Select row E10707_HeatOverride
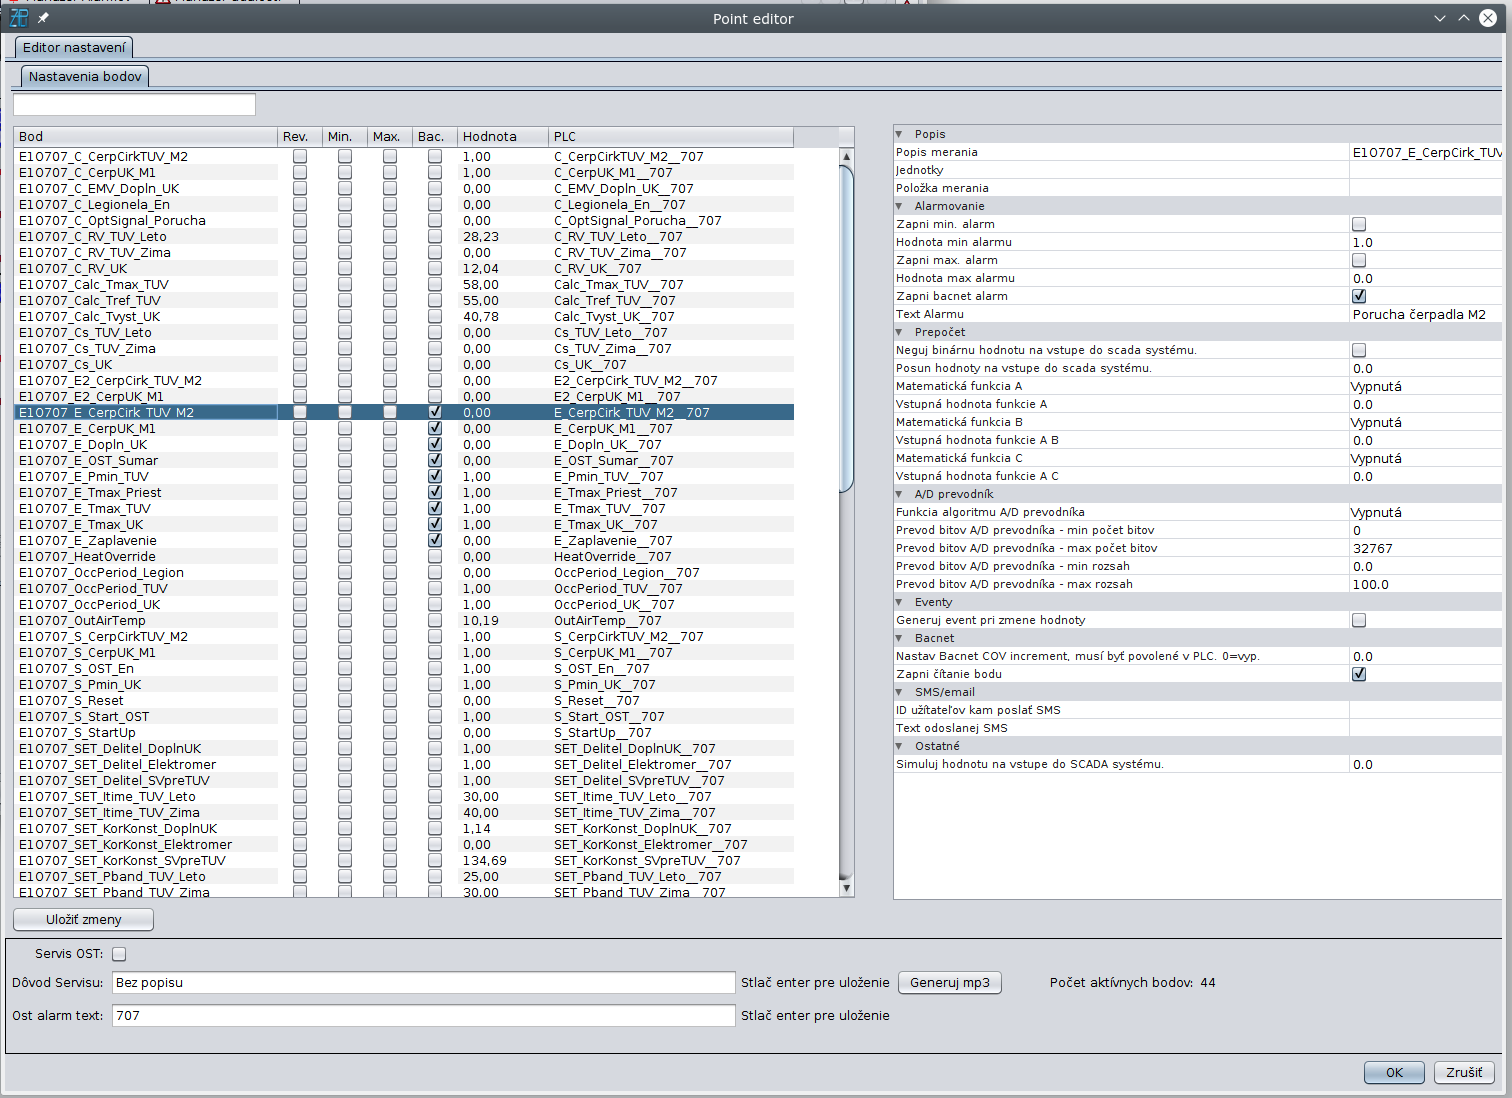Screen dimensions: 1512x1098 404,556
